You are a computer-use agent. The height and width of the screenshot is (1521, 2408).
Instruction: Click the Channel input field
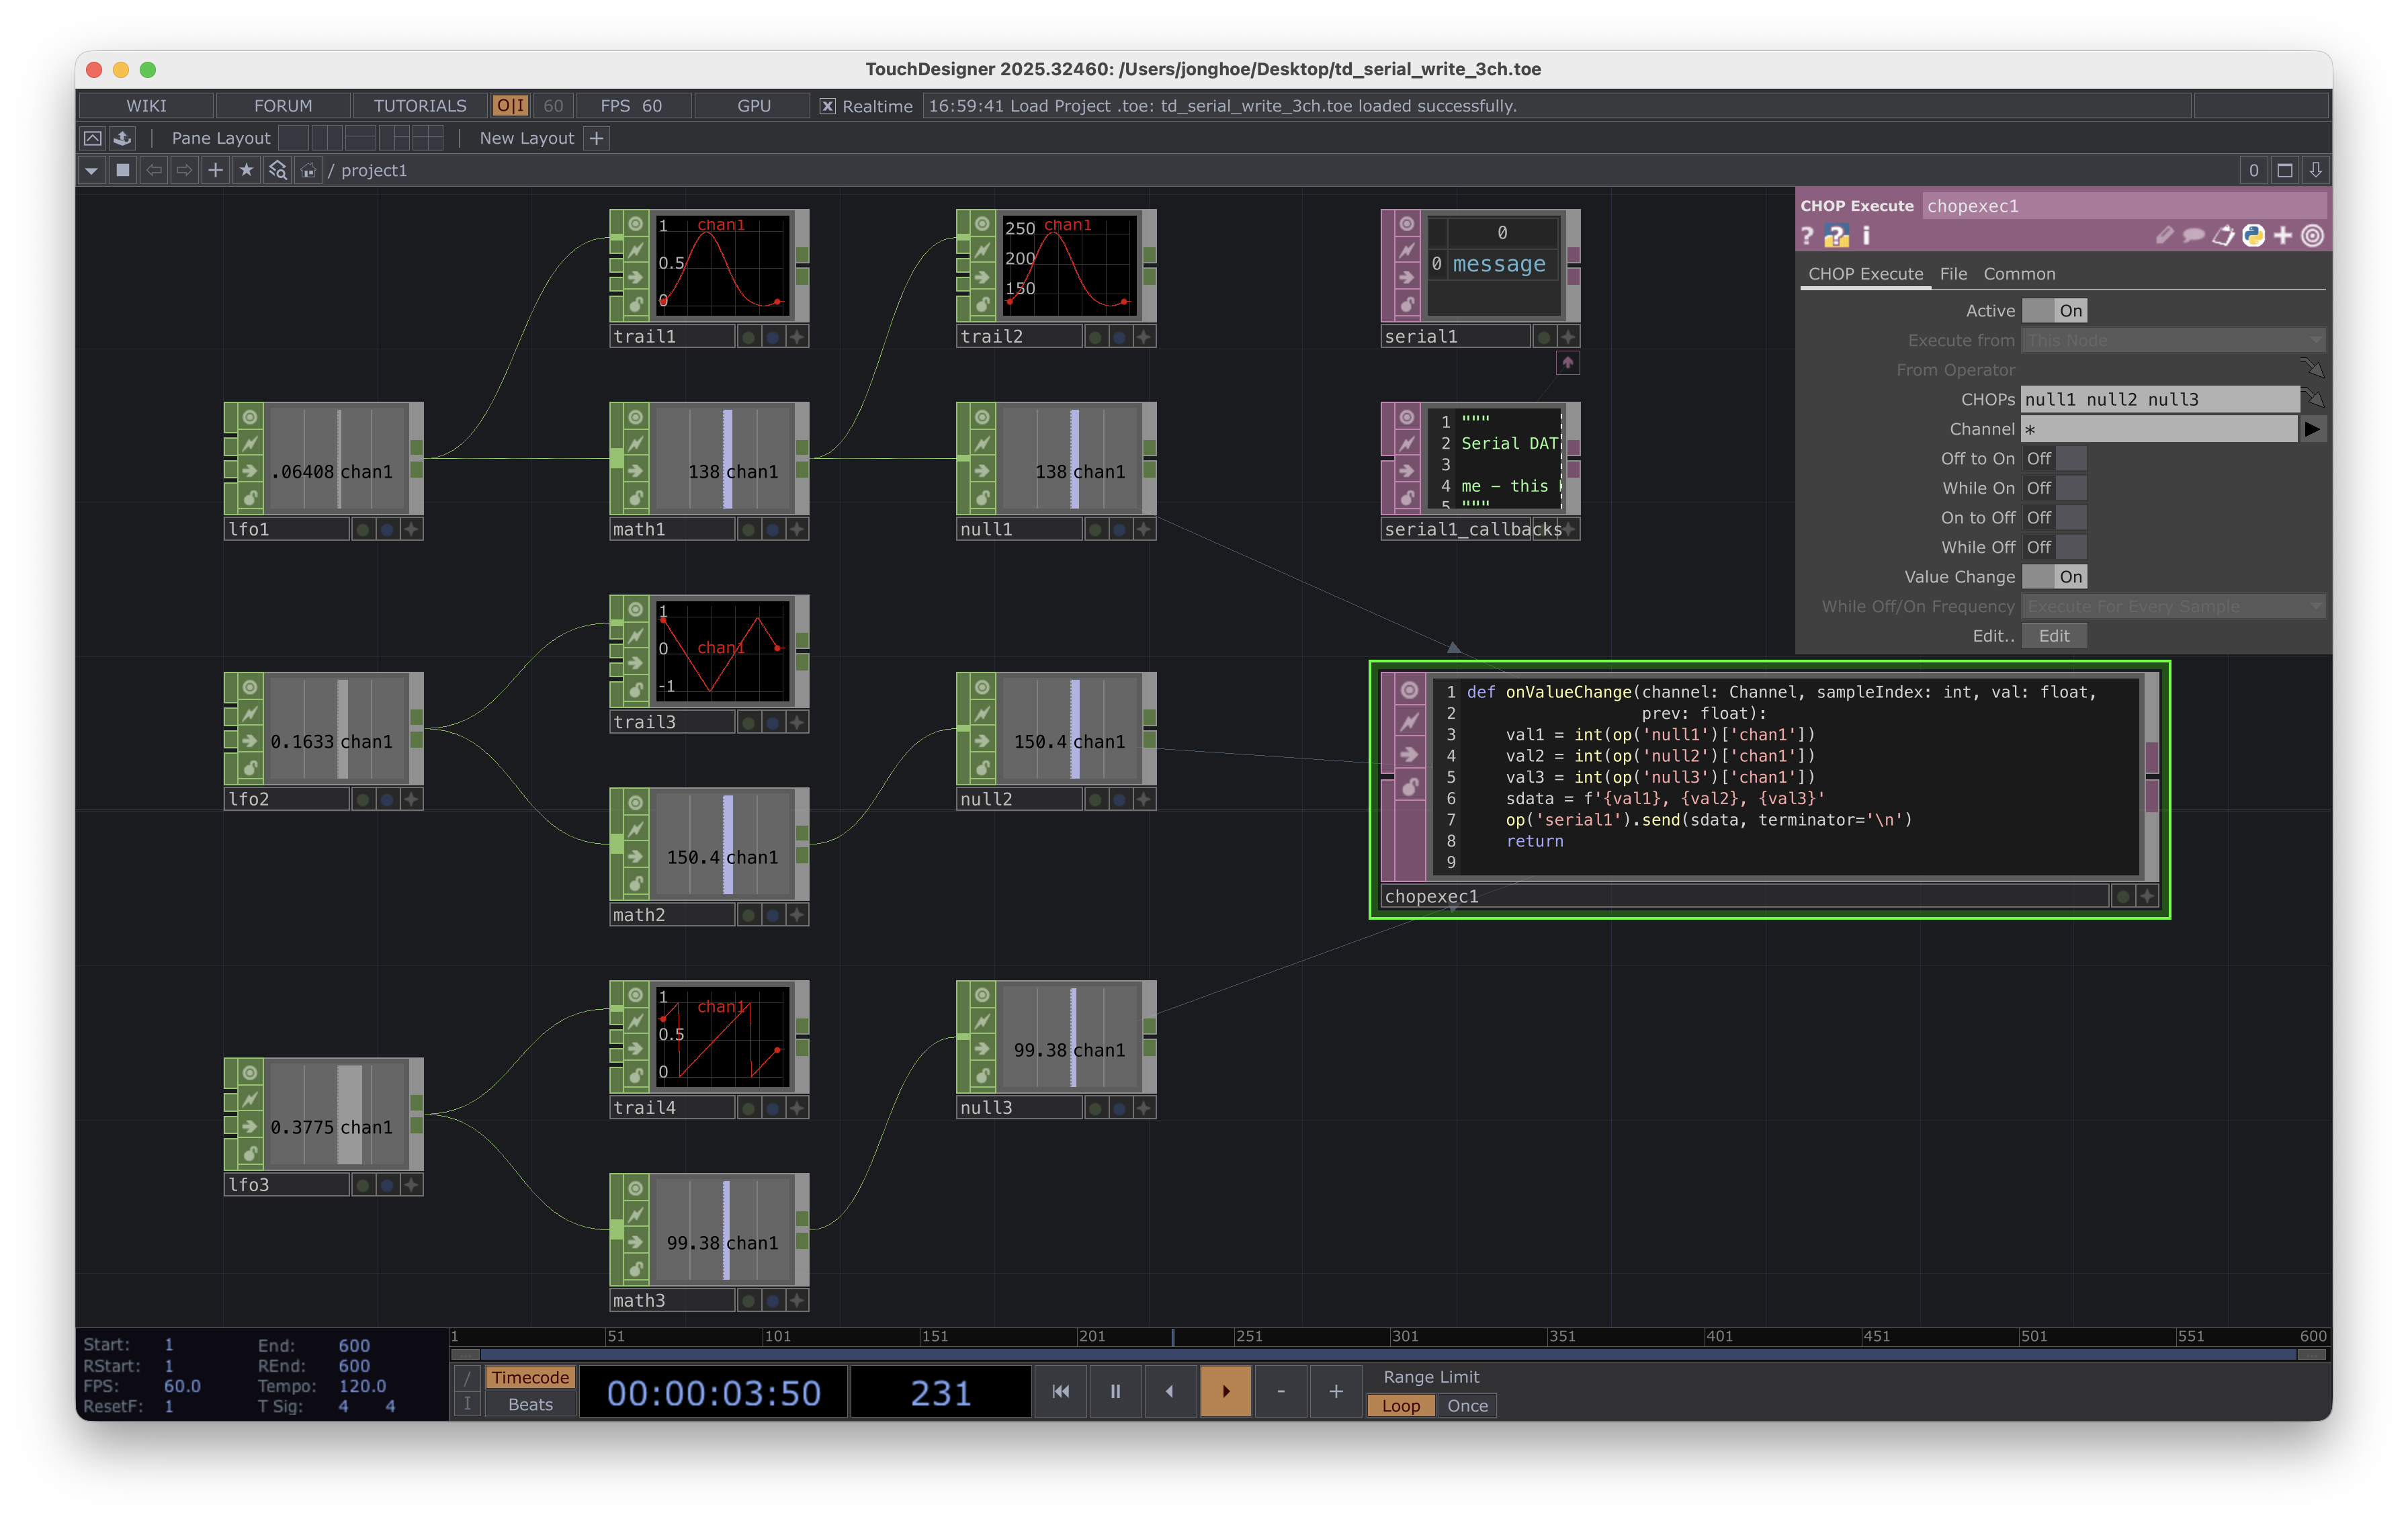tap(2160, 429)
